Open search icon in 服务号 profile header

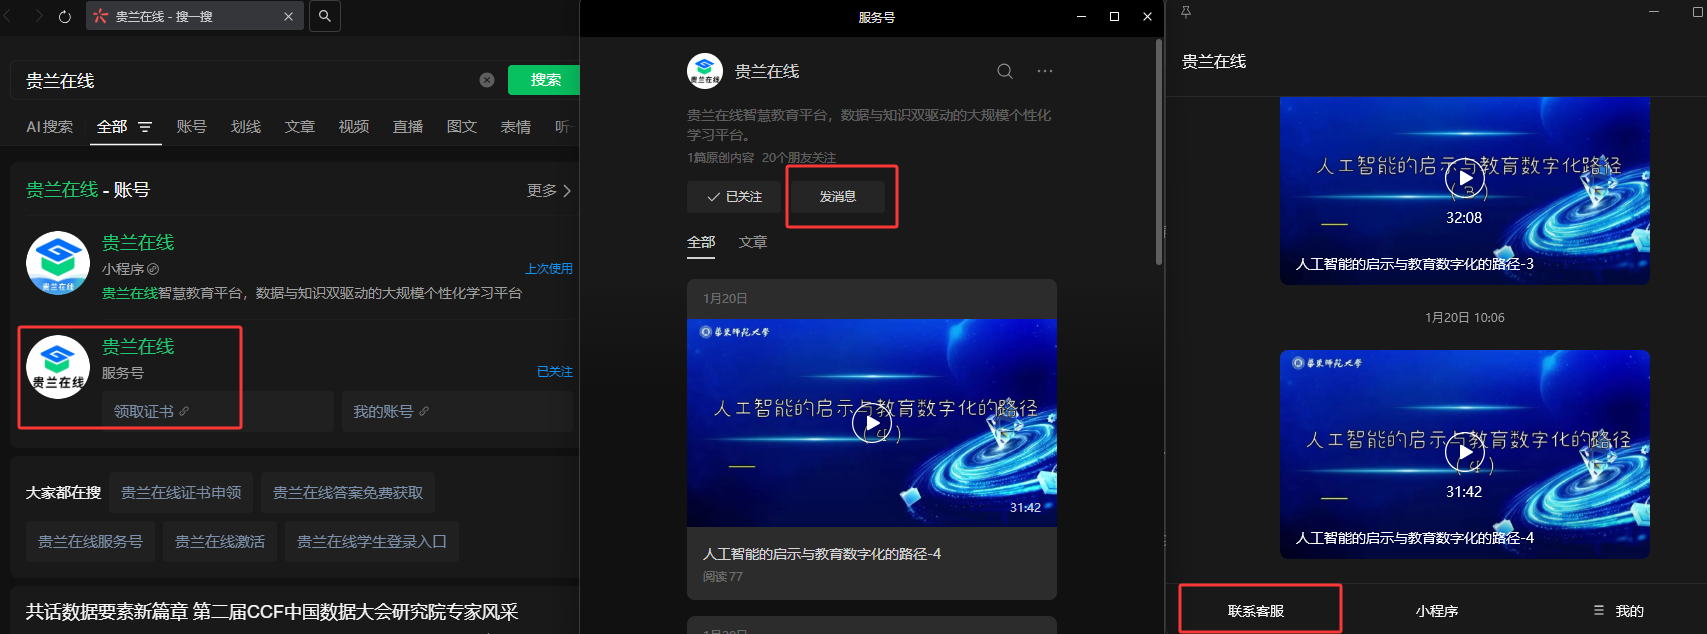coord(1005,71)
